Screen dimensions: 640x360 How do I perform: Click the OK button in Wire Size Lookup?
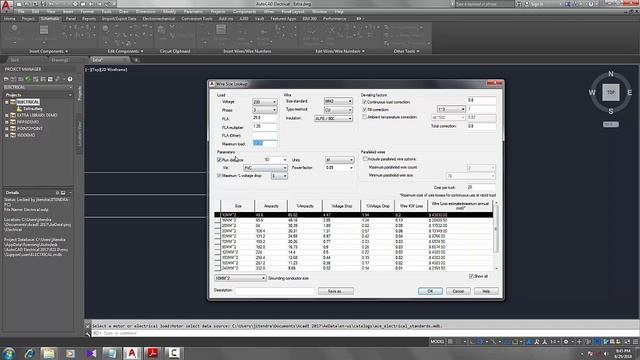(x=430, y=291)
